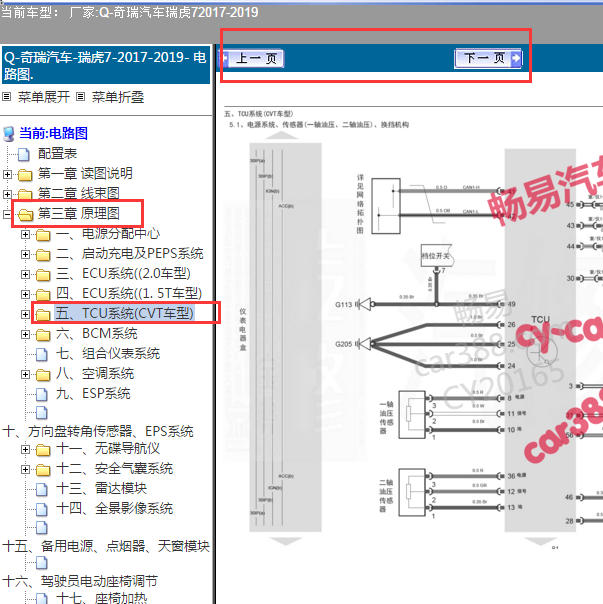Expand 四、ECU系统(1.5T车型) node
603x604 pixels.
pos(25,294)
